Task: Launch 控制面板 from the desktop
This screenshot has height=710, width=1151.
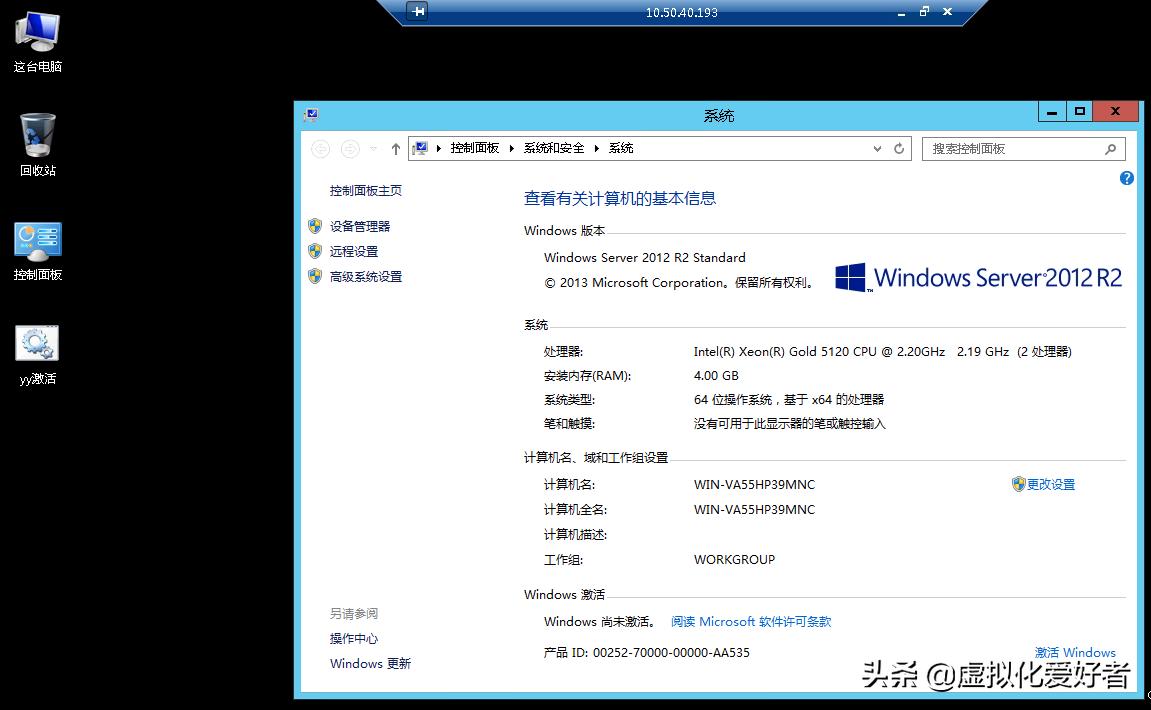Action: [36, 245]
